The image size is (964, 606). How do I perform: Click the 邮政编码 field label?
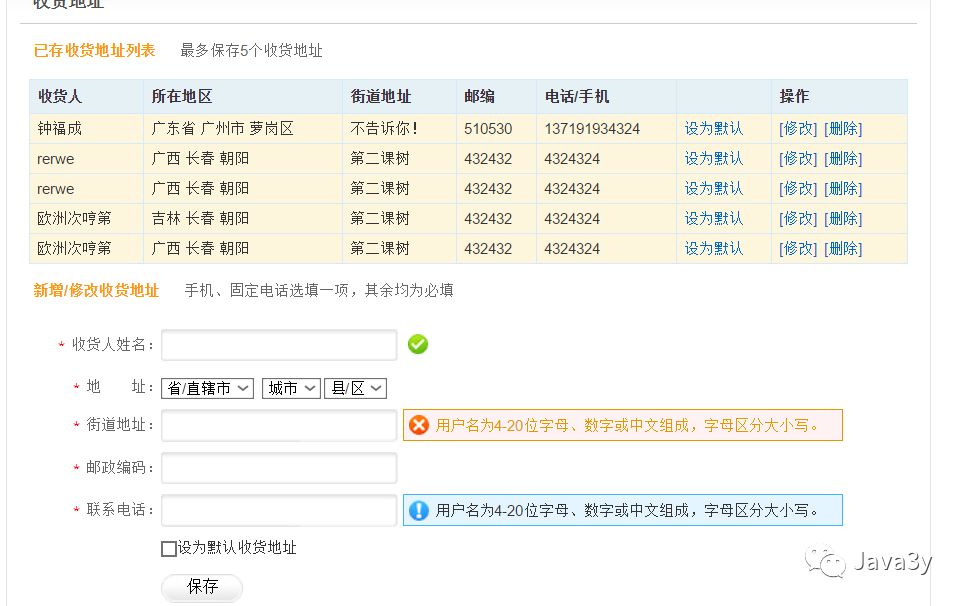click(119, 468)
